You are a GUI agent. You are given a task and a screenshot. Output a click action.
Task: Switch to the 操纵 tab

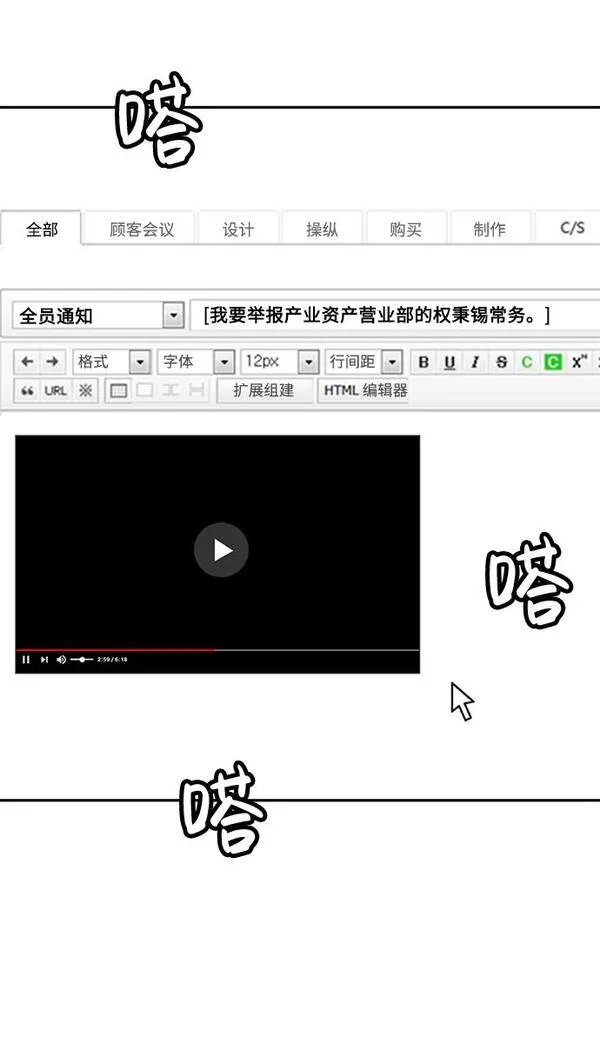click(321, 229)
